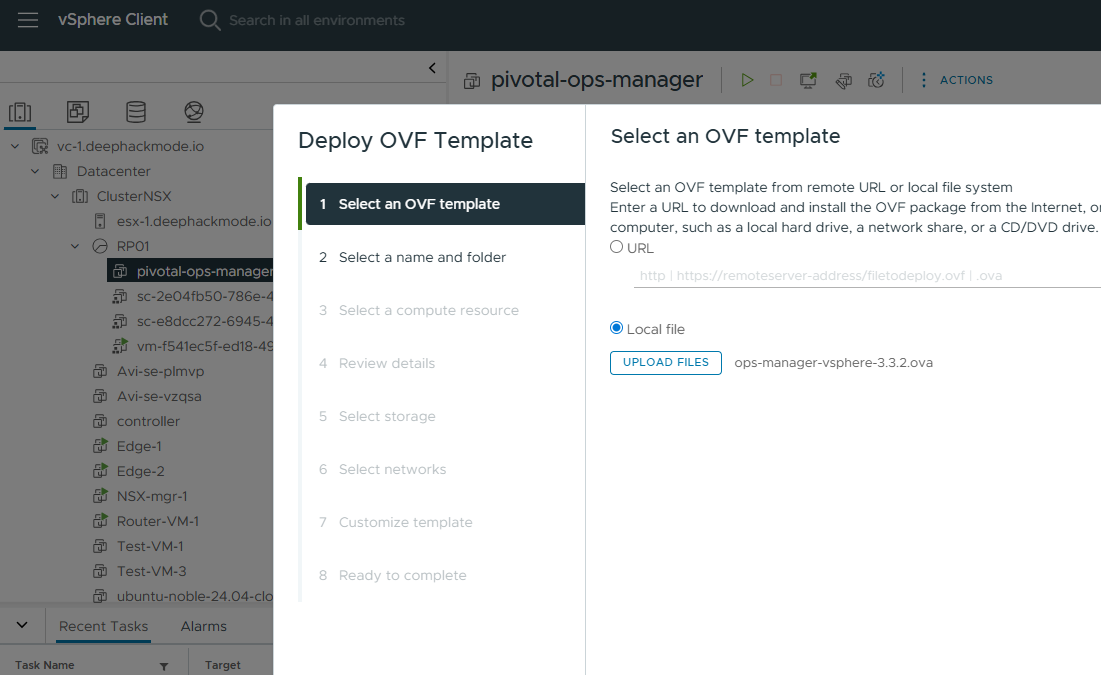1101x675 pixels.
Task: Switch to Hosts and Clusters view icon
Action: [x=20, y=112]
